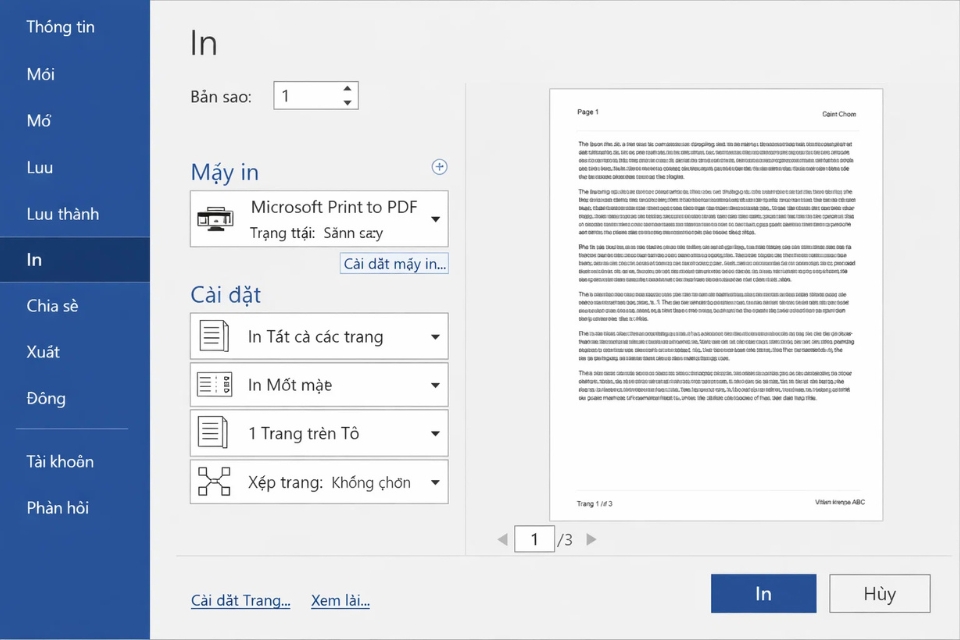Go to previous page with left arrow
The width and height of the screenshot is (960, 640).
point(502,539)
